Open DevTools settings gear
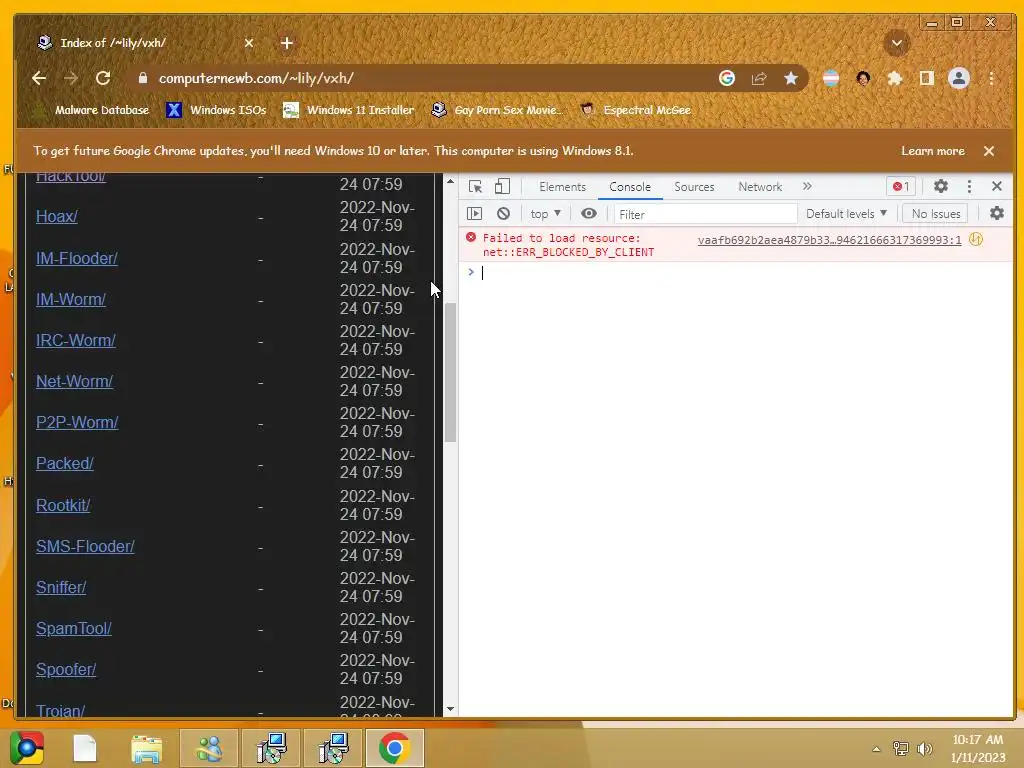Image resolution: width=1024 pixels, height=768 pixels. pos(940,186)
